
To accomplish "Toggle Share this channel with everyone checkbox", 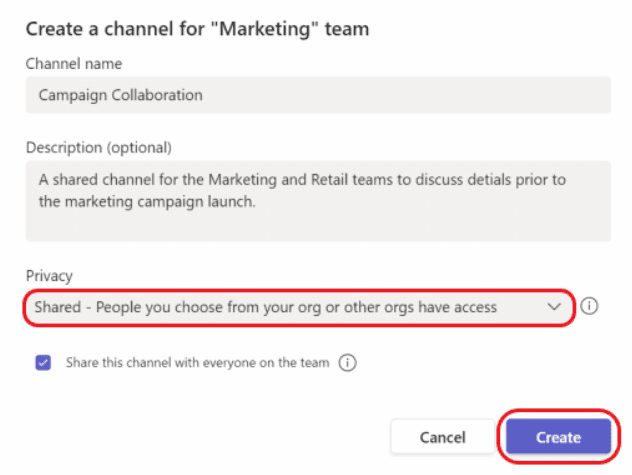I will tap(43, 362).
